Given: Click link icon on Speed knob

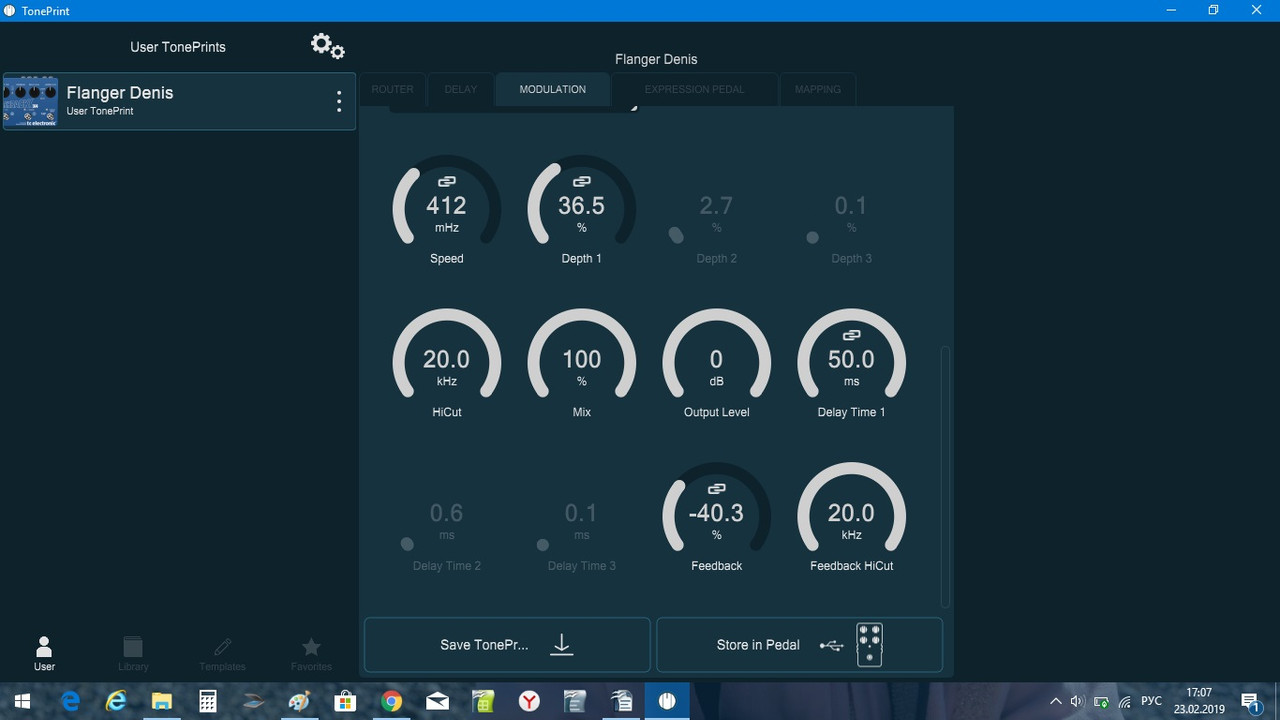Looking at the screenshot, I should point(446,182).
